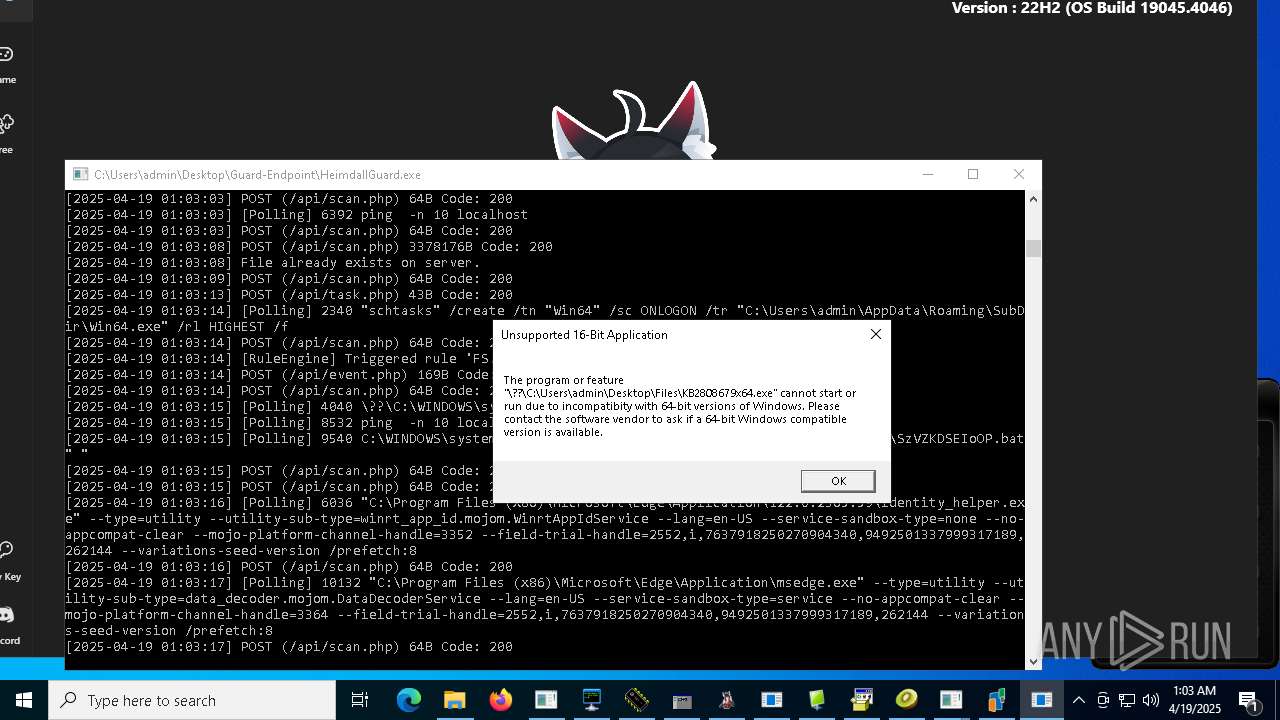
Task: Launch Microsoft Edge from the taskbar
Action: point(408,700)
